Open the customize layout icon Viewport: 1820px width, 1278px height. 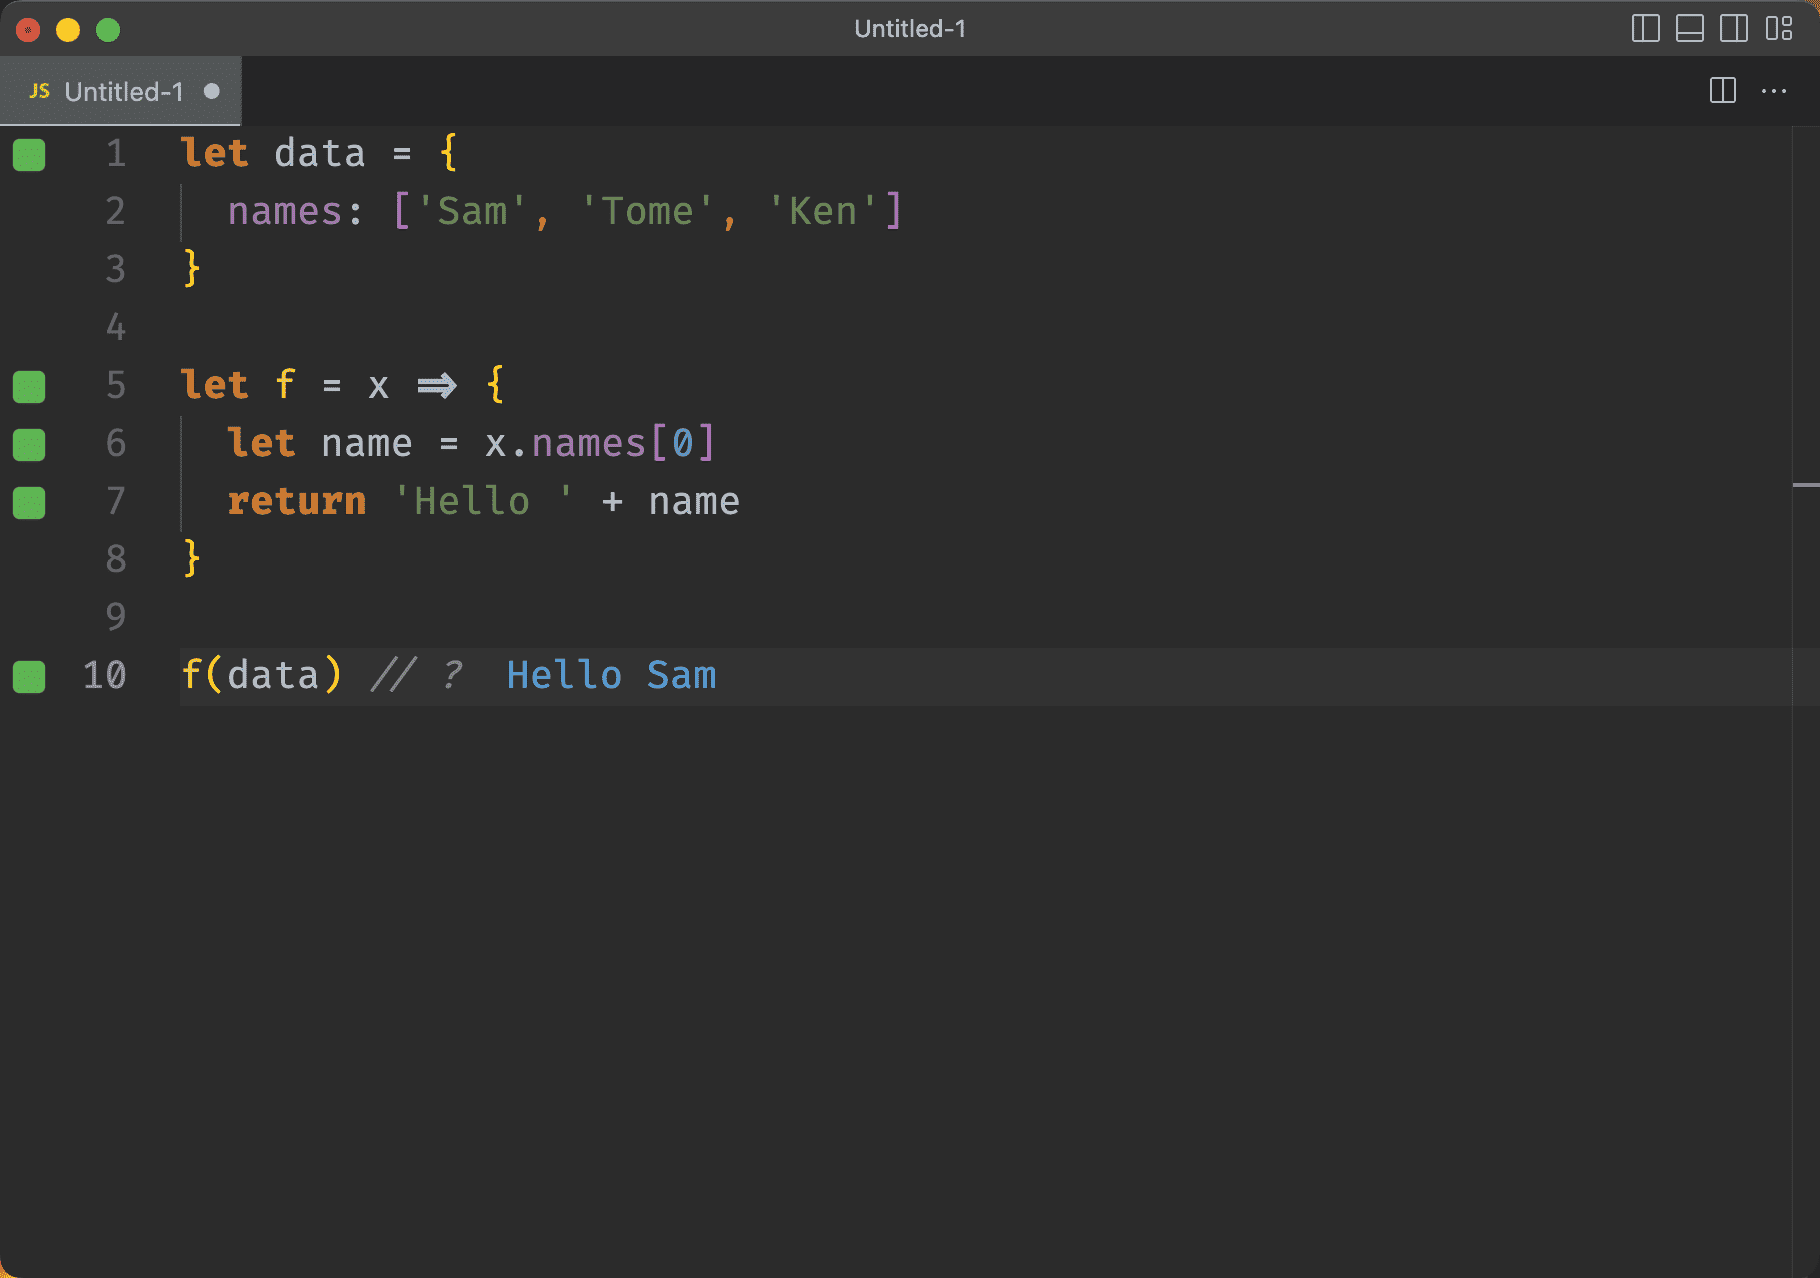pyautogui.click(x=1778, y=29)
